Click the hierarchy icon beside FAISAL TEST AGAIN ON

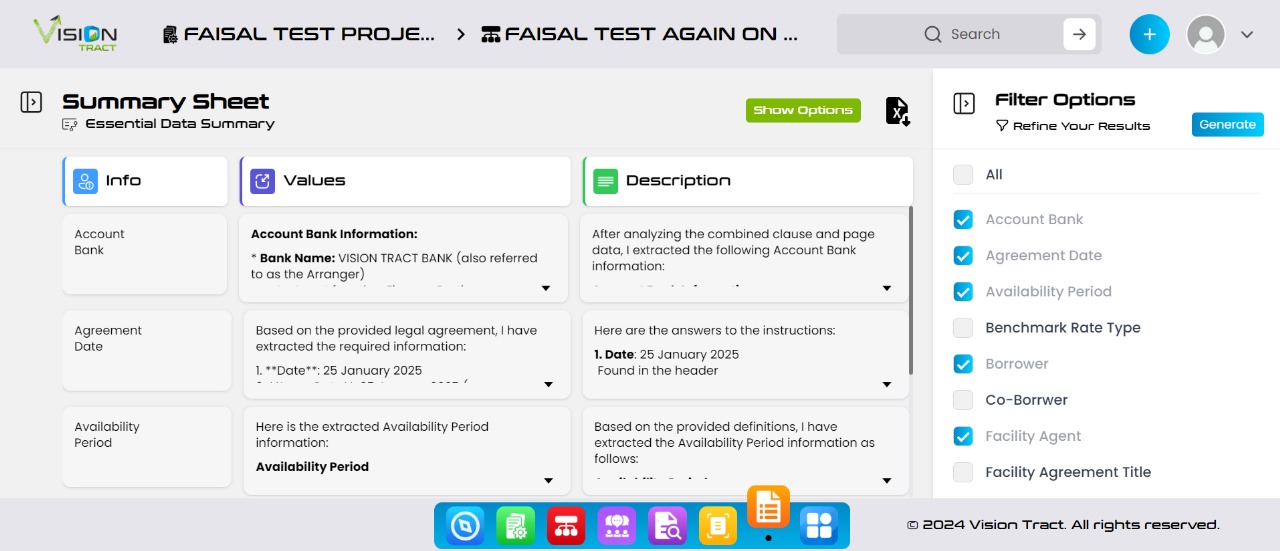point(491,34)
